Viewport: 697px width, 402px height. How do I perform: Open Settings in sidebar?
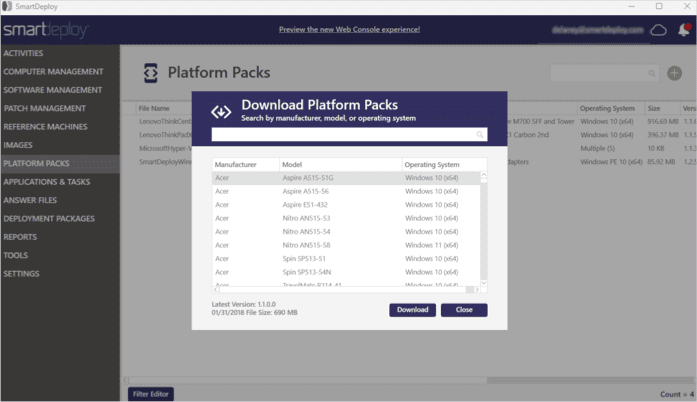pyautogui.click(x=21, y=274)
